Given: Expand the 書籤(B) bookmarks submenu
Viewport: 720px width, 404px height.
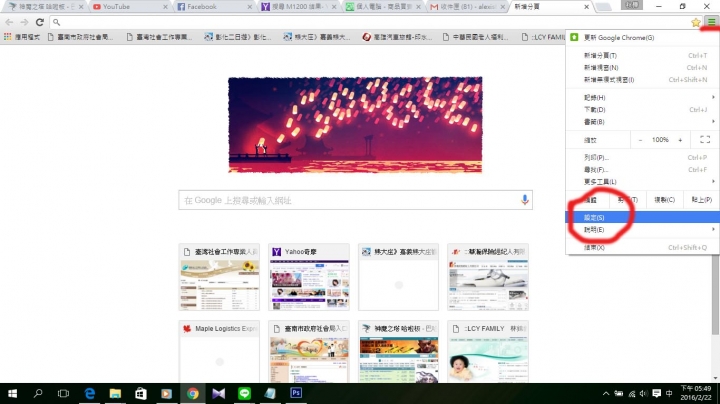Looking at the screenshot, I should pos(642,122).
